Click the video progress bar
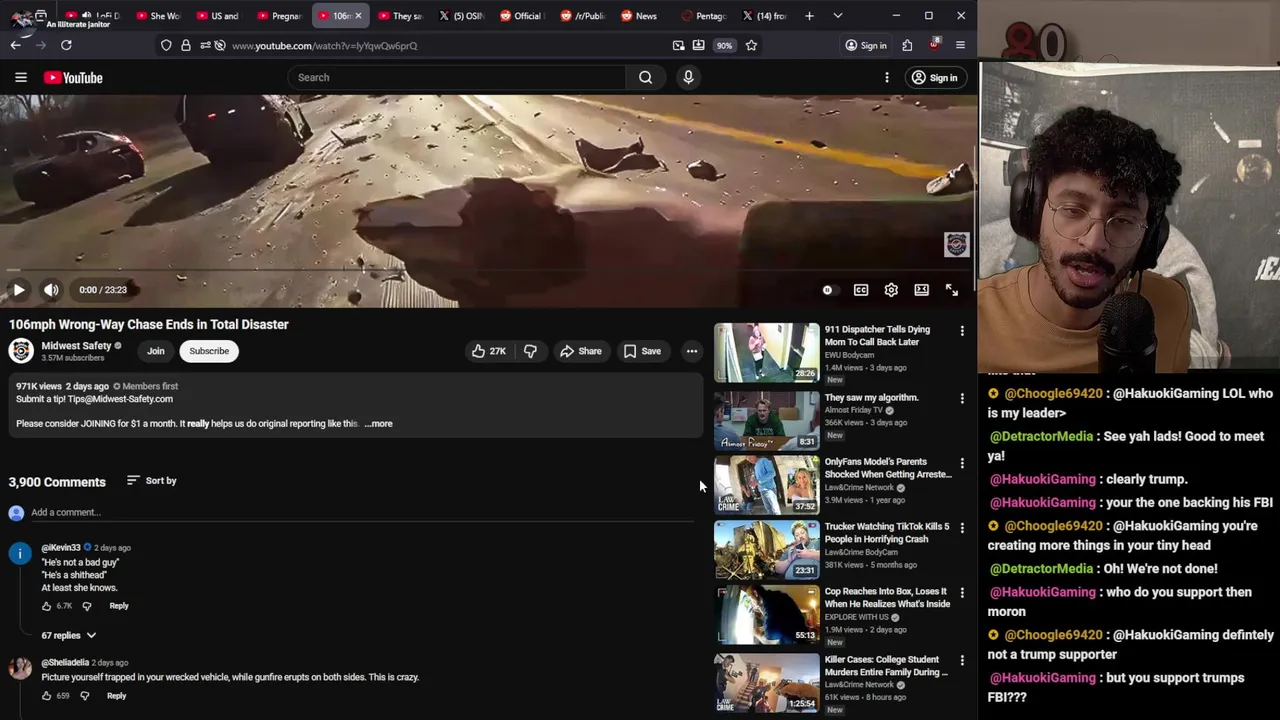Viewport: 1280px width, 720px height. point(487,270)
